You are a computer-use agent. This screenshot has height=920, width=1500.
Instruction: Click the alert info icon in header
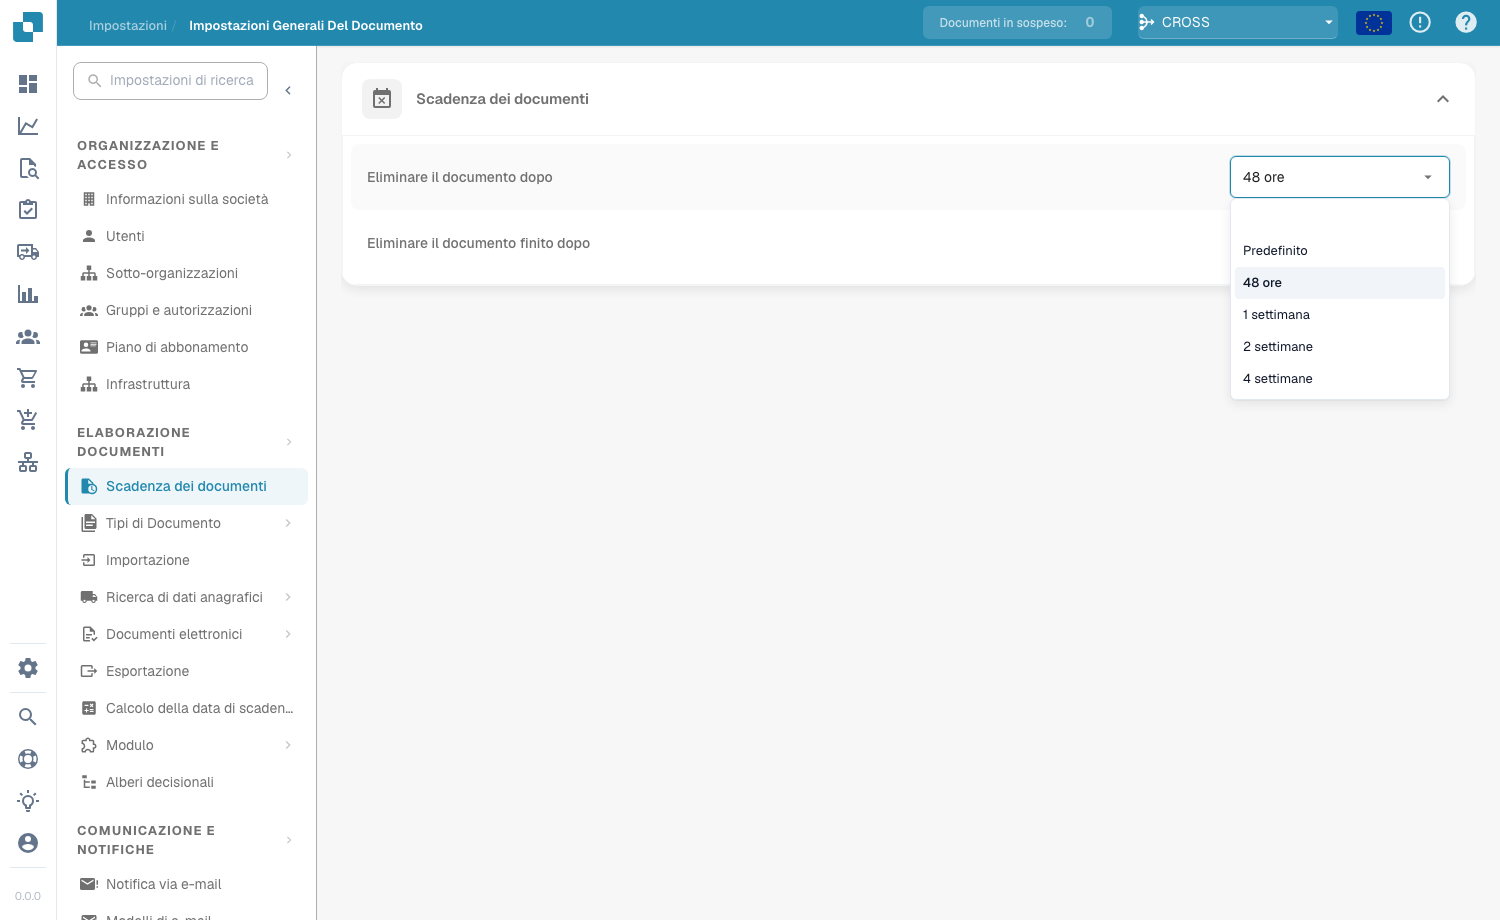tap(1420, 22)
